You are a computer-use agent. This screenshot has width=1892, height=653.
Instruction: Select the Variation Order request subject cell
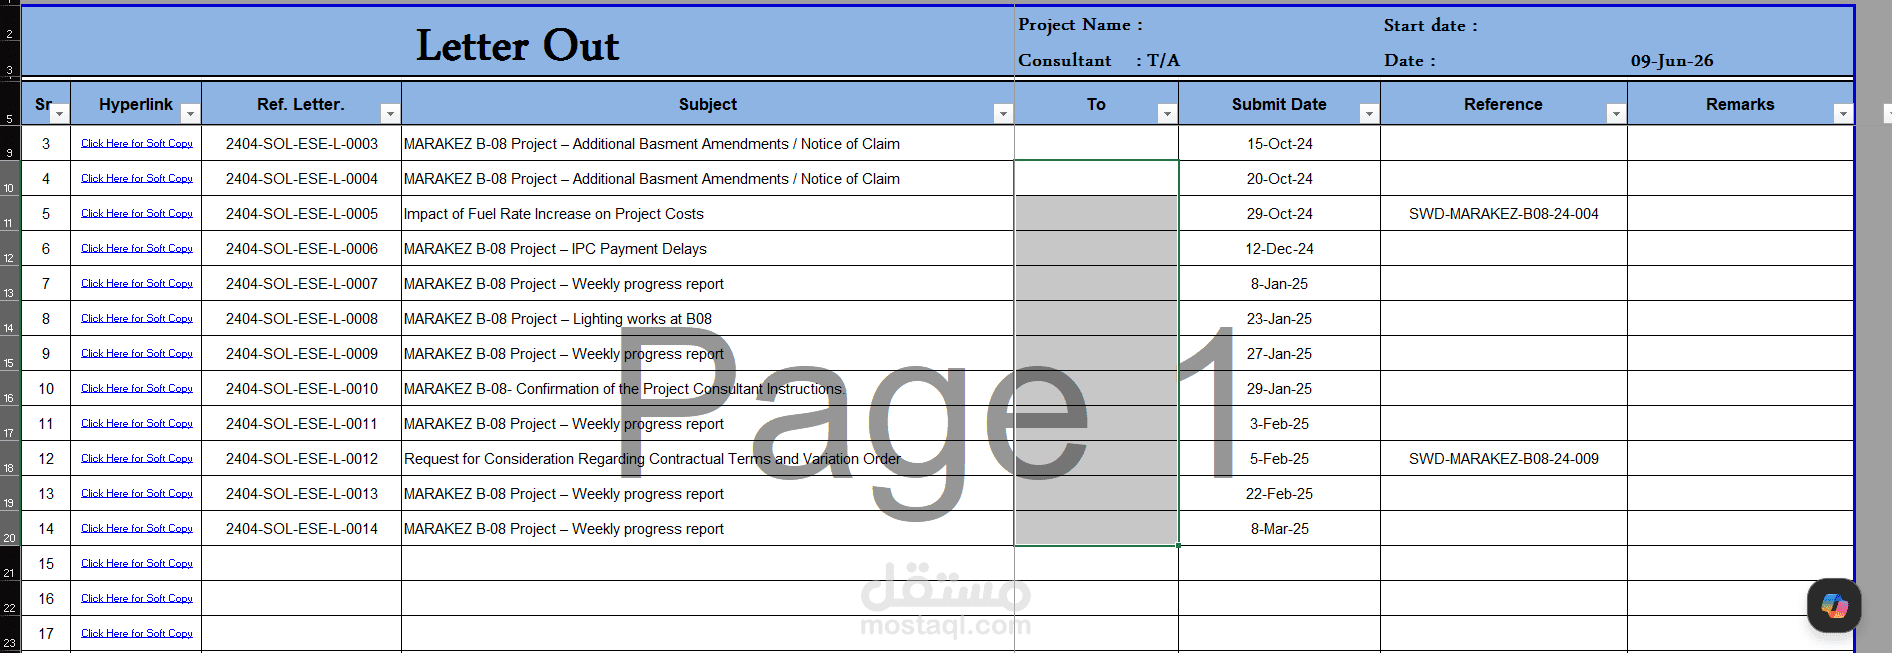click(x=708, y=459)
